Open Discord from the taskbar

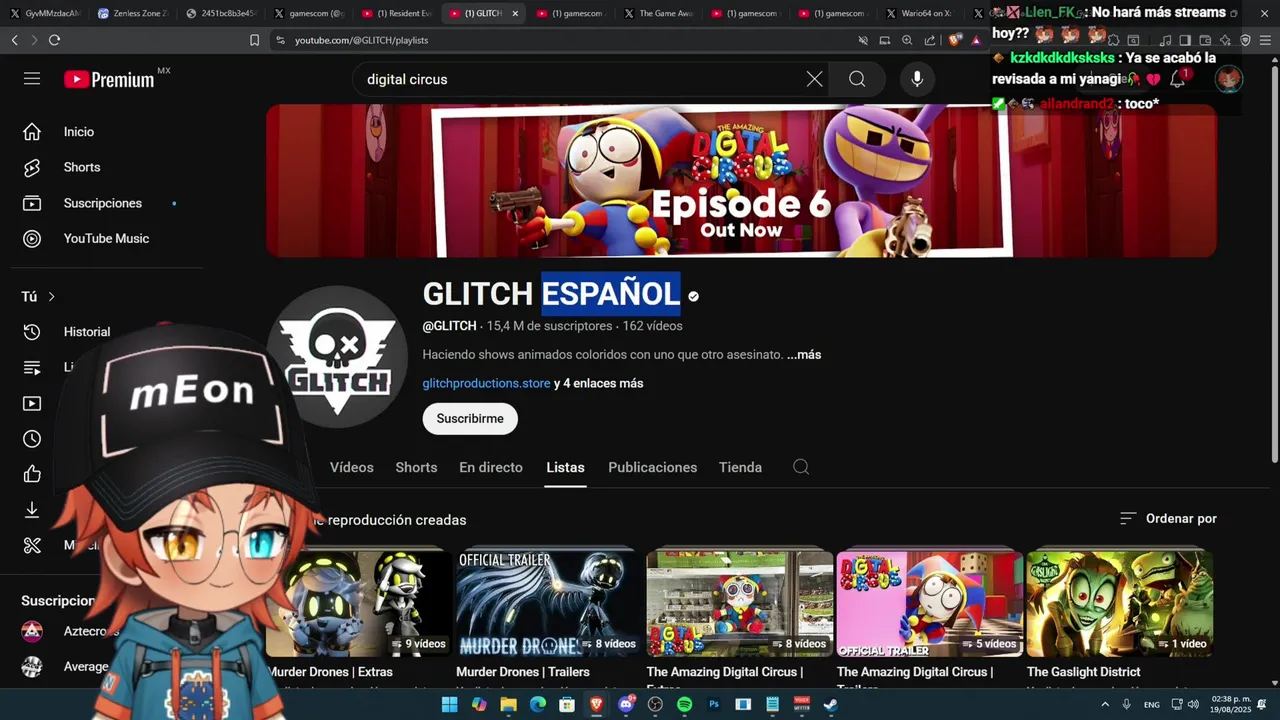(x=626, y=704)
